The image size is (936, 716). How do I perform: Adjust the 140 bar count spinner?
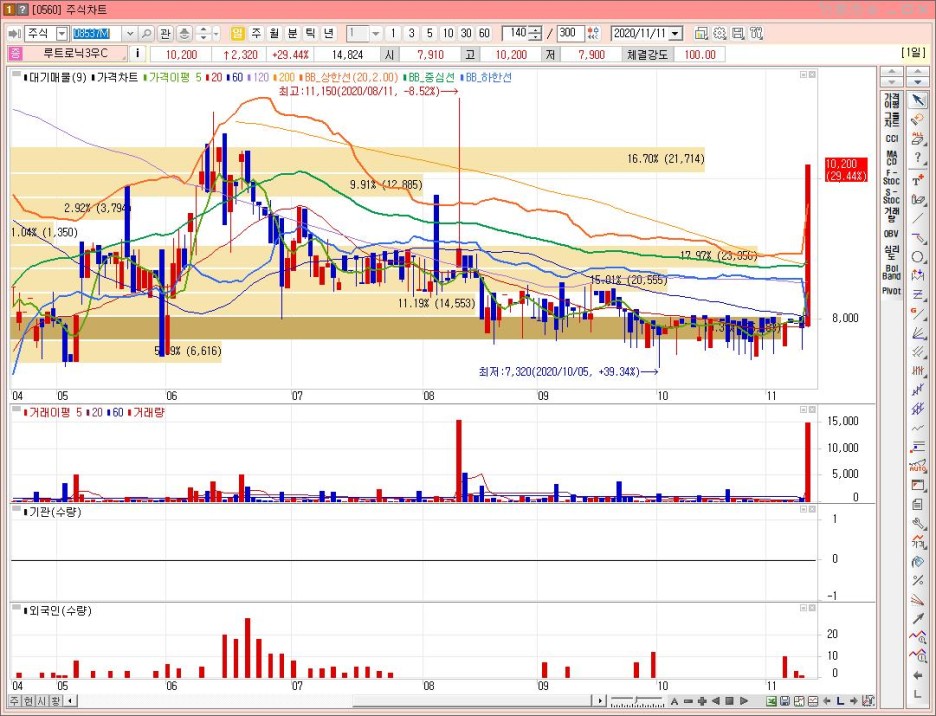pos(535,33)
